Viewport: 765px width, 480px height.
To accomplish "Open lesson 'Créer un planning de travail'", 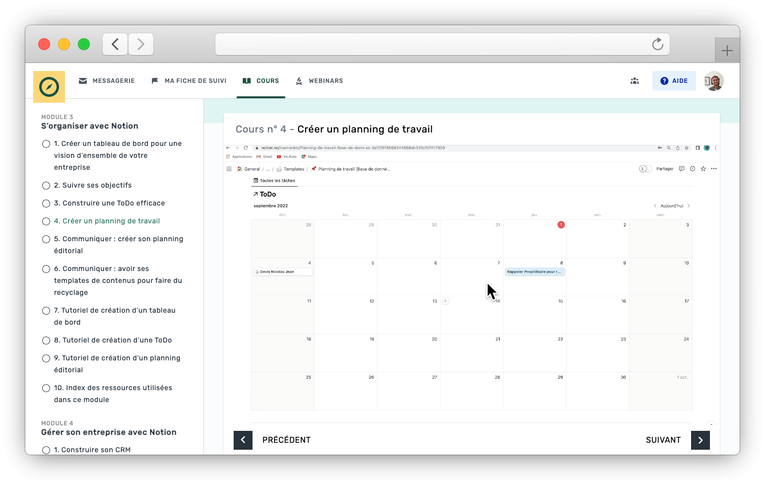I will pyautogui.click(x=107, y=221).
